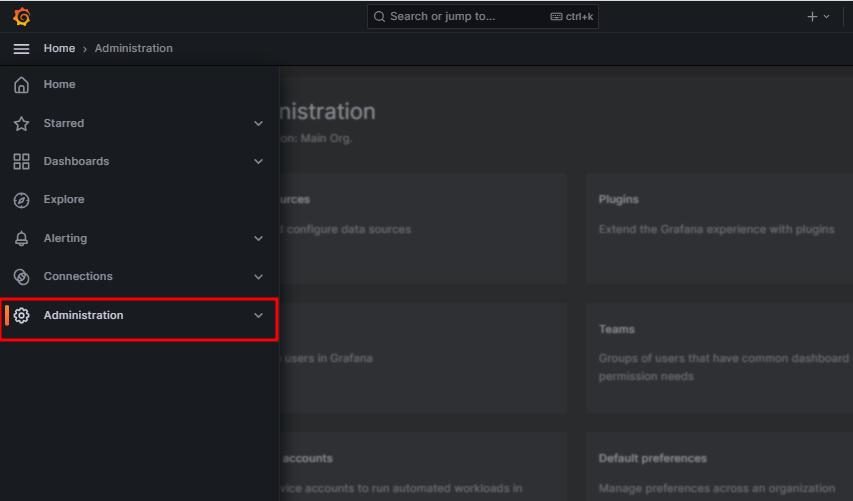Click the Administration breadcrumb
The image size is (853, 501).
[134, 48]
